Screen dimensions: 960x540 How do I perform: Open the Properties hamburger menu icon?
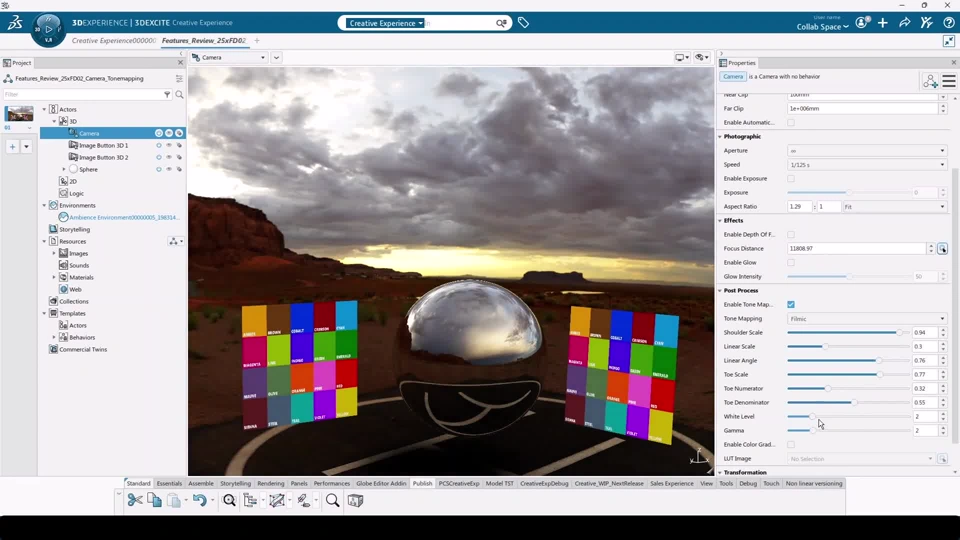click(949, 81)
